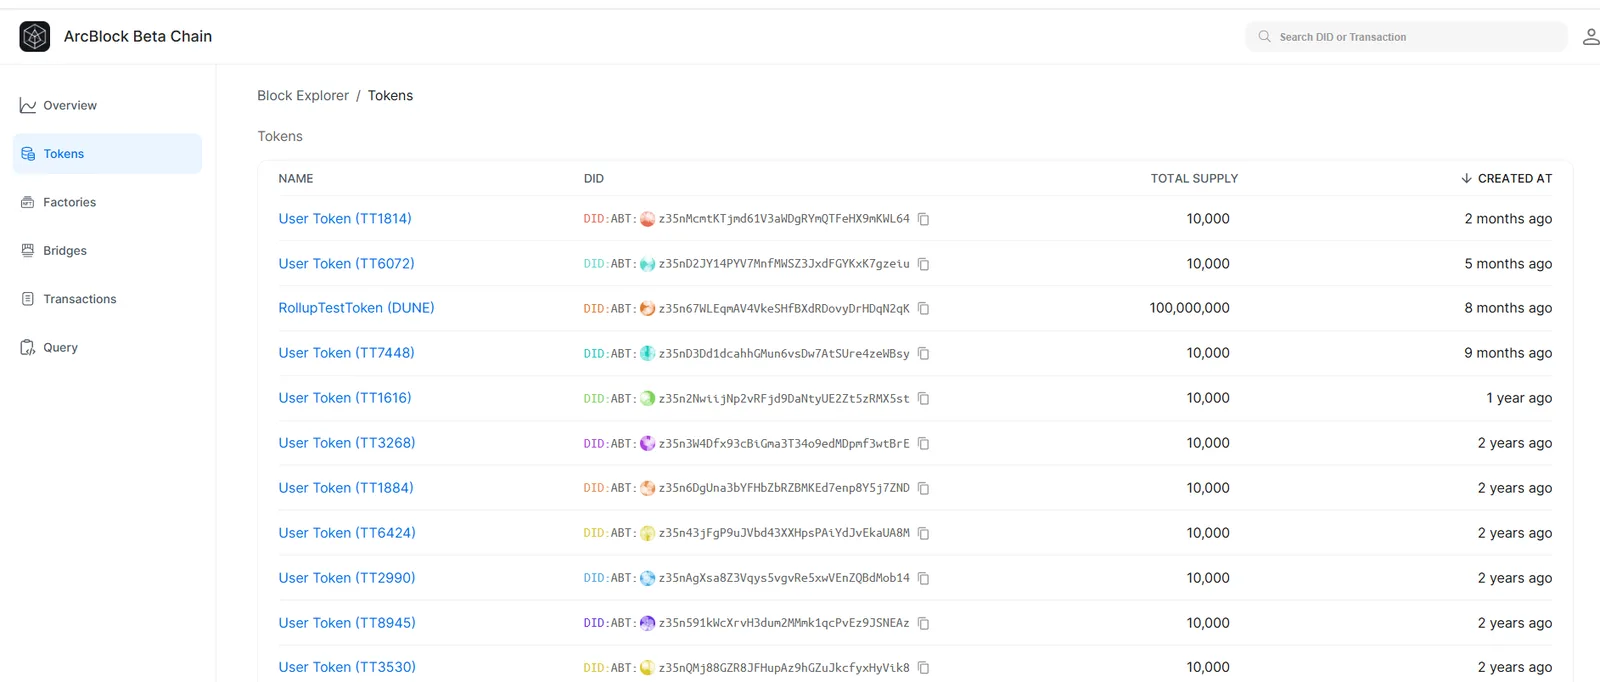Open the User Token (TT8945) link

pos(347,623)
